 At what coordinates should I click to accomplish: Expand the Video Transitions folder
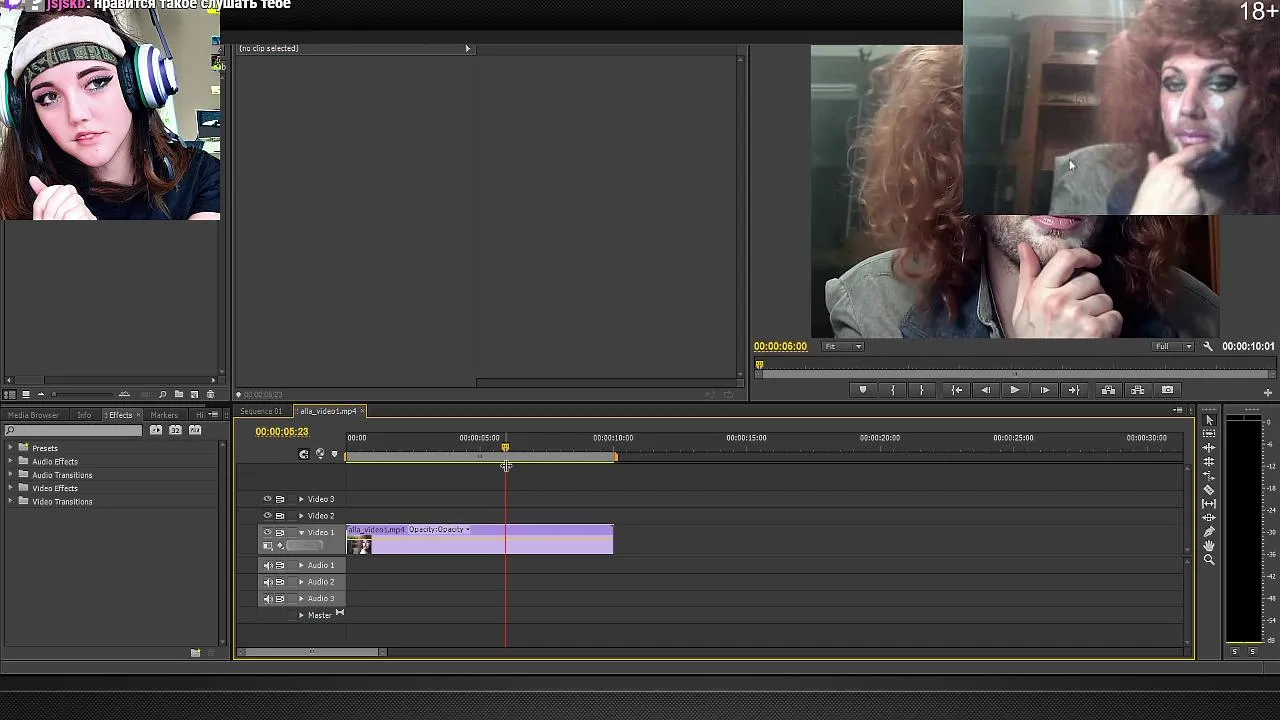[10, 501]
